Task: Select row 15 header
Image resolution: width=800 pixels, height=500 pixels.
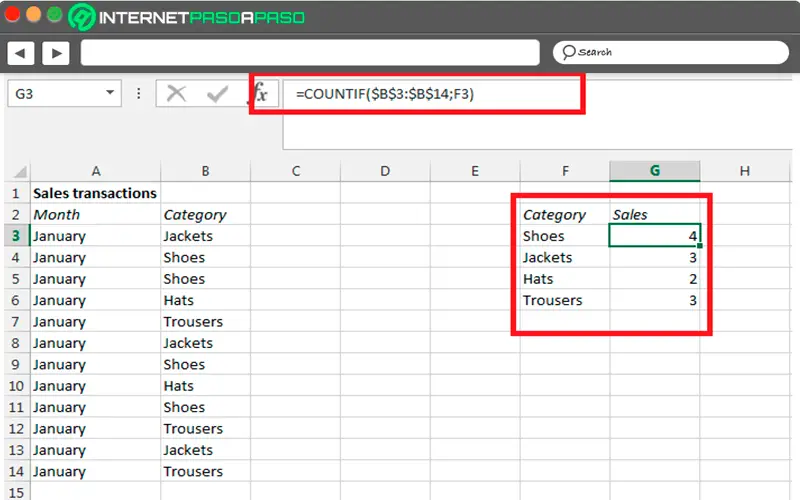Action: click(x=16, y=492)
